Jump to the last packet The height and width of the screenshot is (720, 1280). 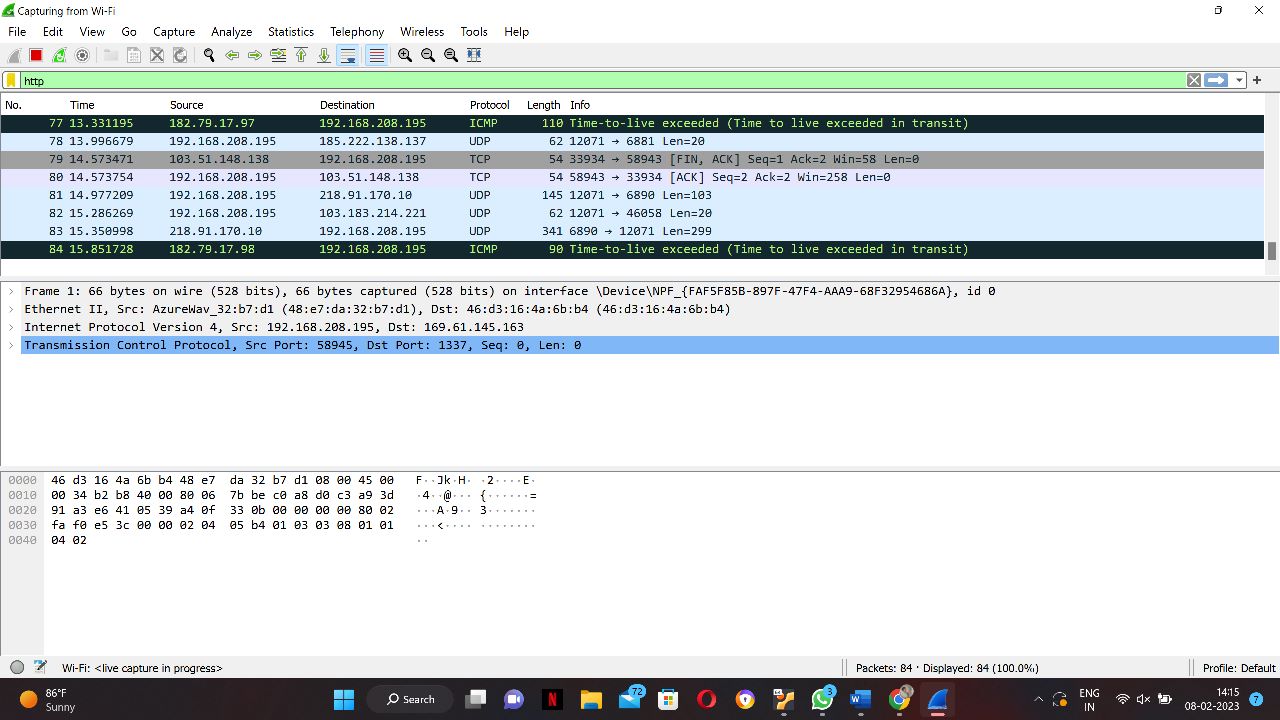(x=324, y=54)
